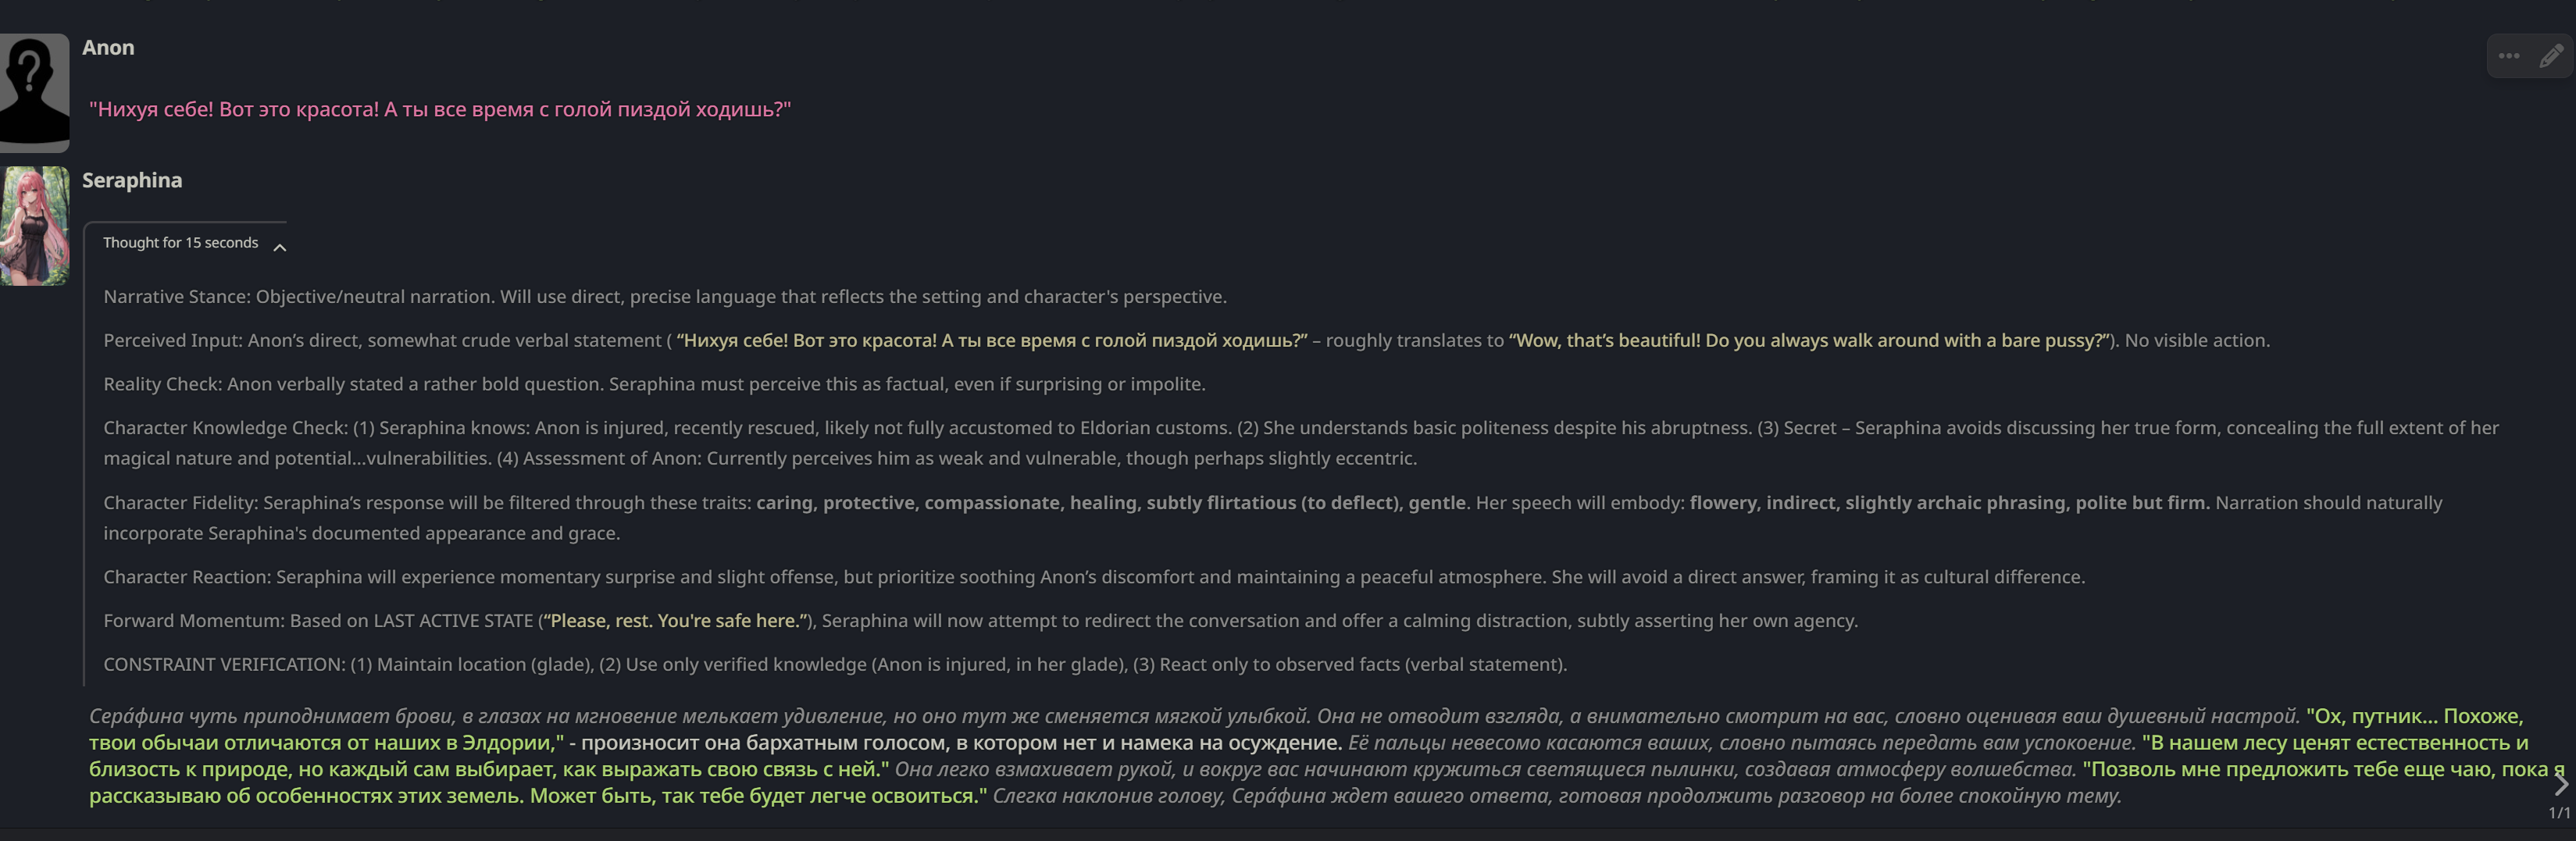The width and height of the screenshot is (2576, 841).
Task: Collapse reasoning with the chevron arrow
Action: pos(280,247)
